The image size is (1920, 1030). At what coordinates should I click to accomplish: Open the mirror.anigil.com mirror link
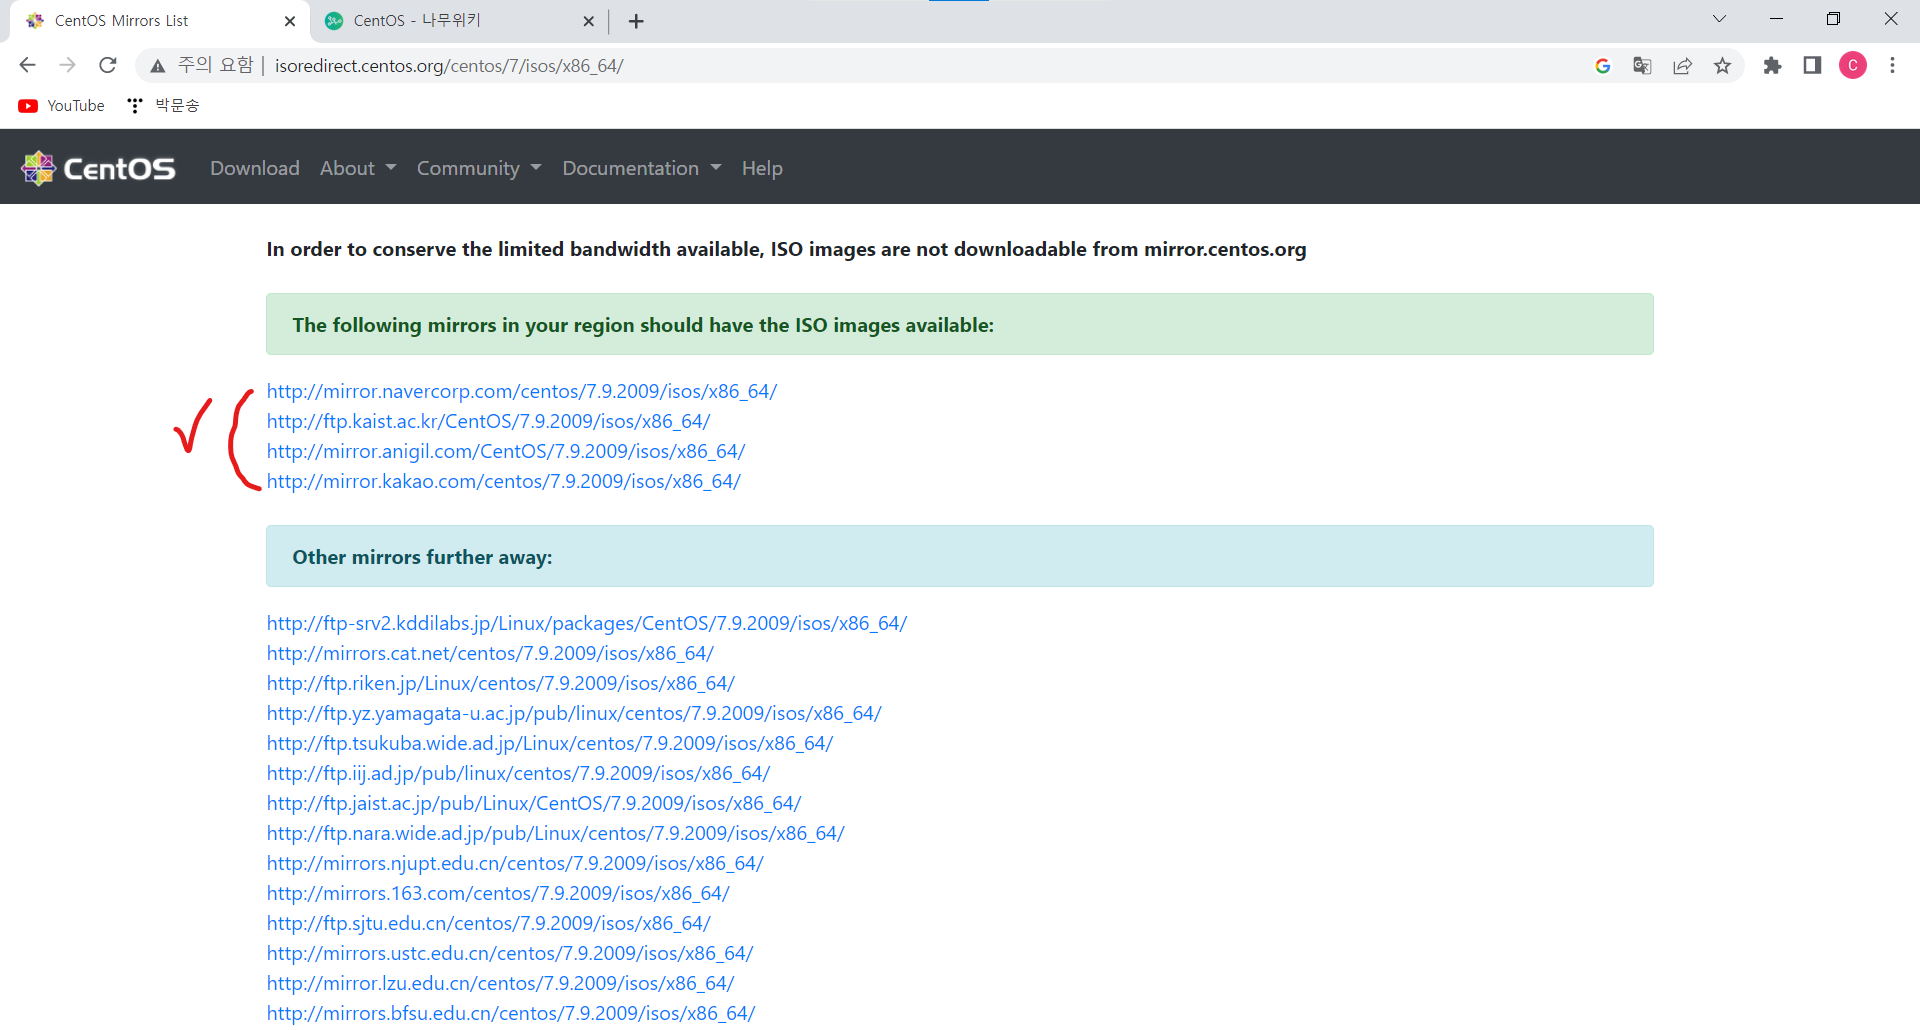coord(506,451)
